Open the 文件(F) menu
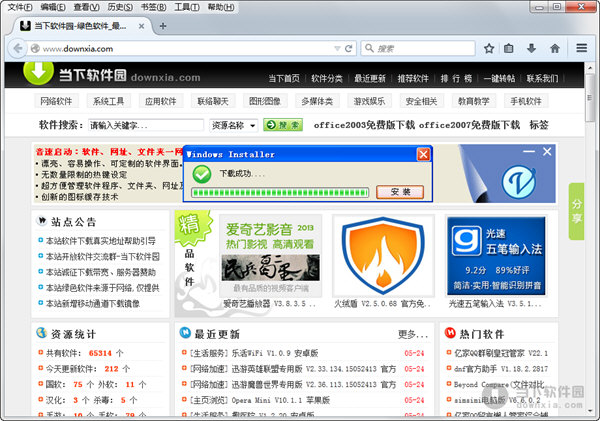This screenshot has width=600, height=421. pos(20,7)
